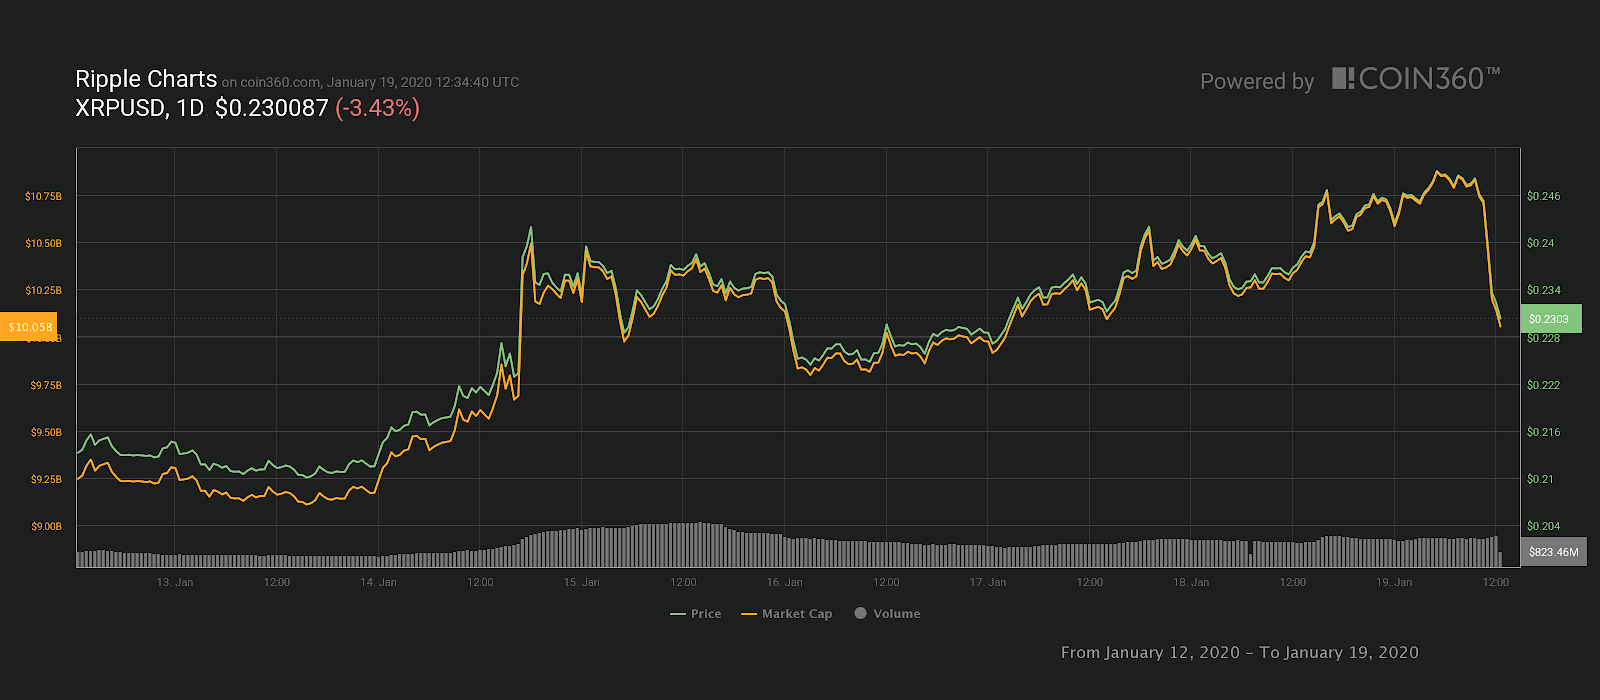
Task: Click the COIN360 logo
Action: [1416, 79]
